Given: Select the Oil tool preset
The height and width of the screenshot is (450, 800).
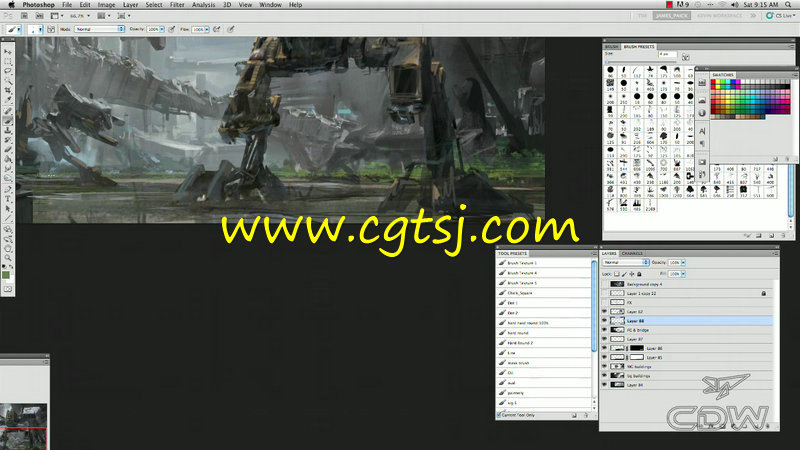Looking at the screenshot, I should pos(544,373).
